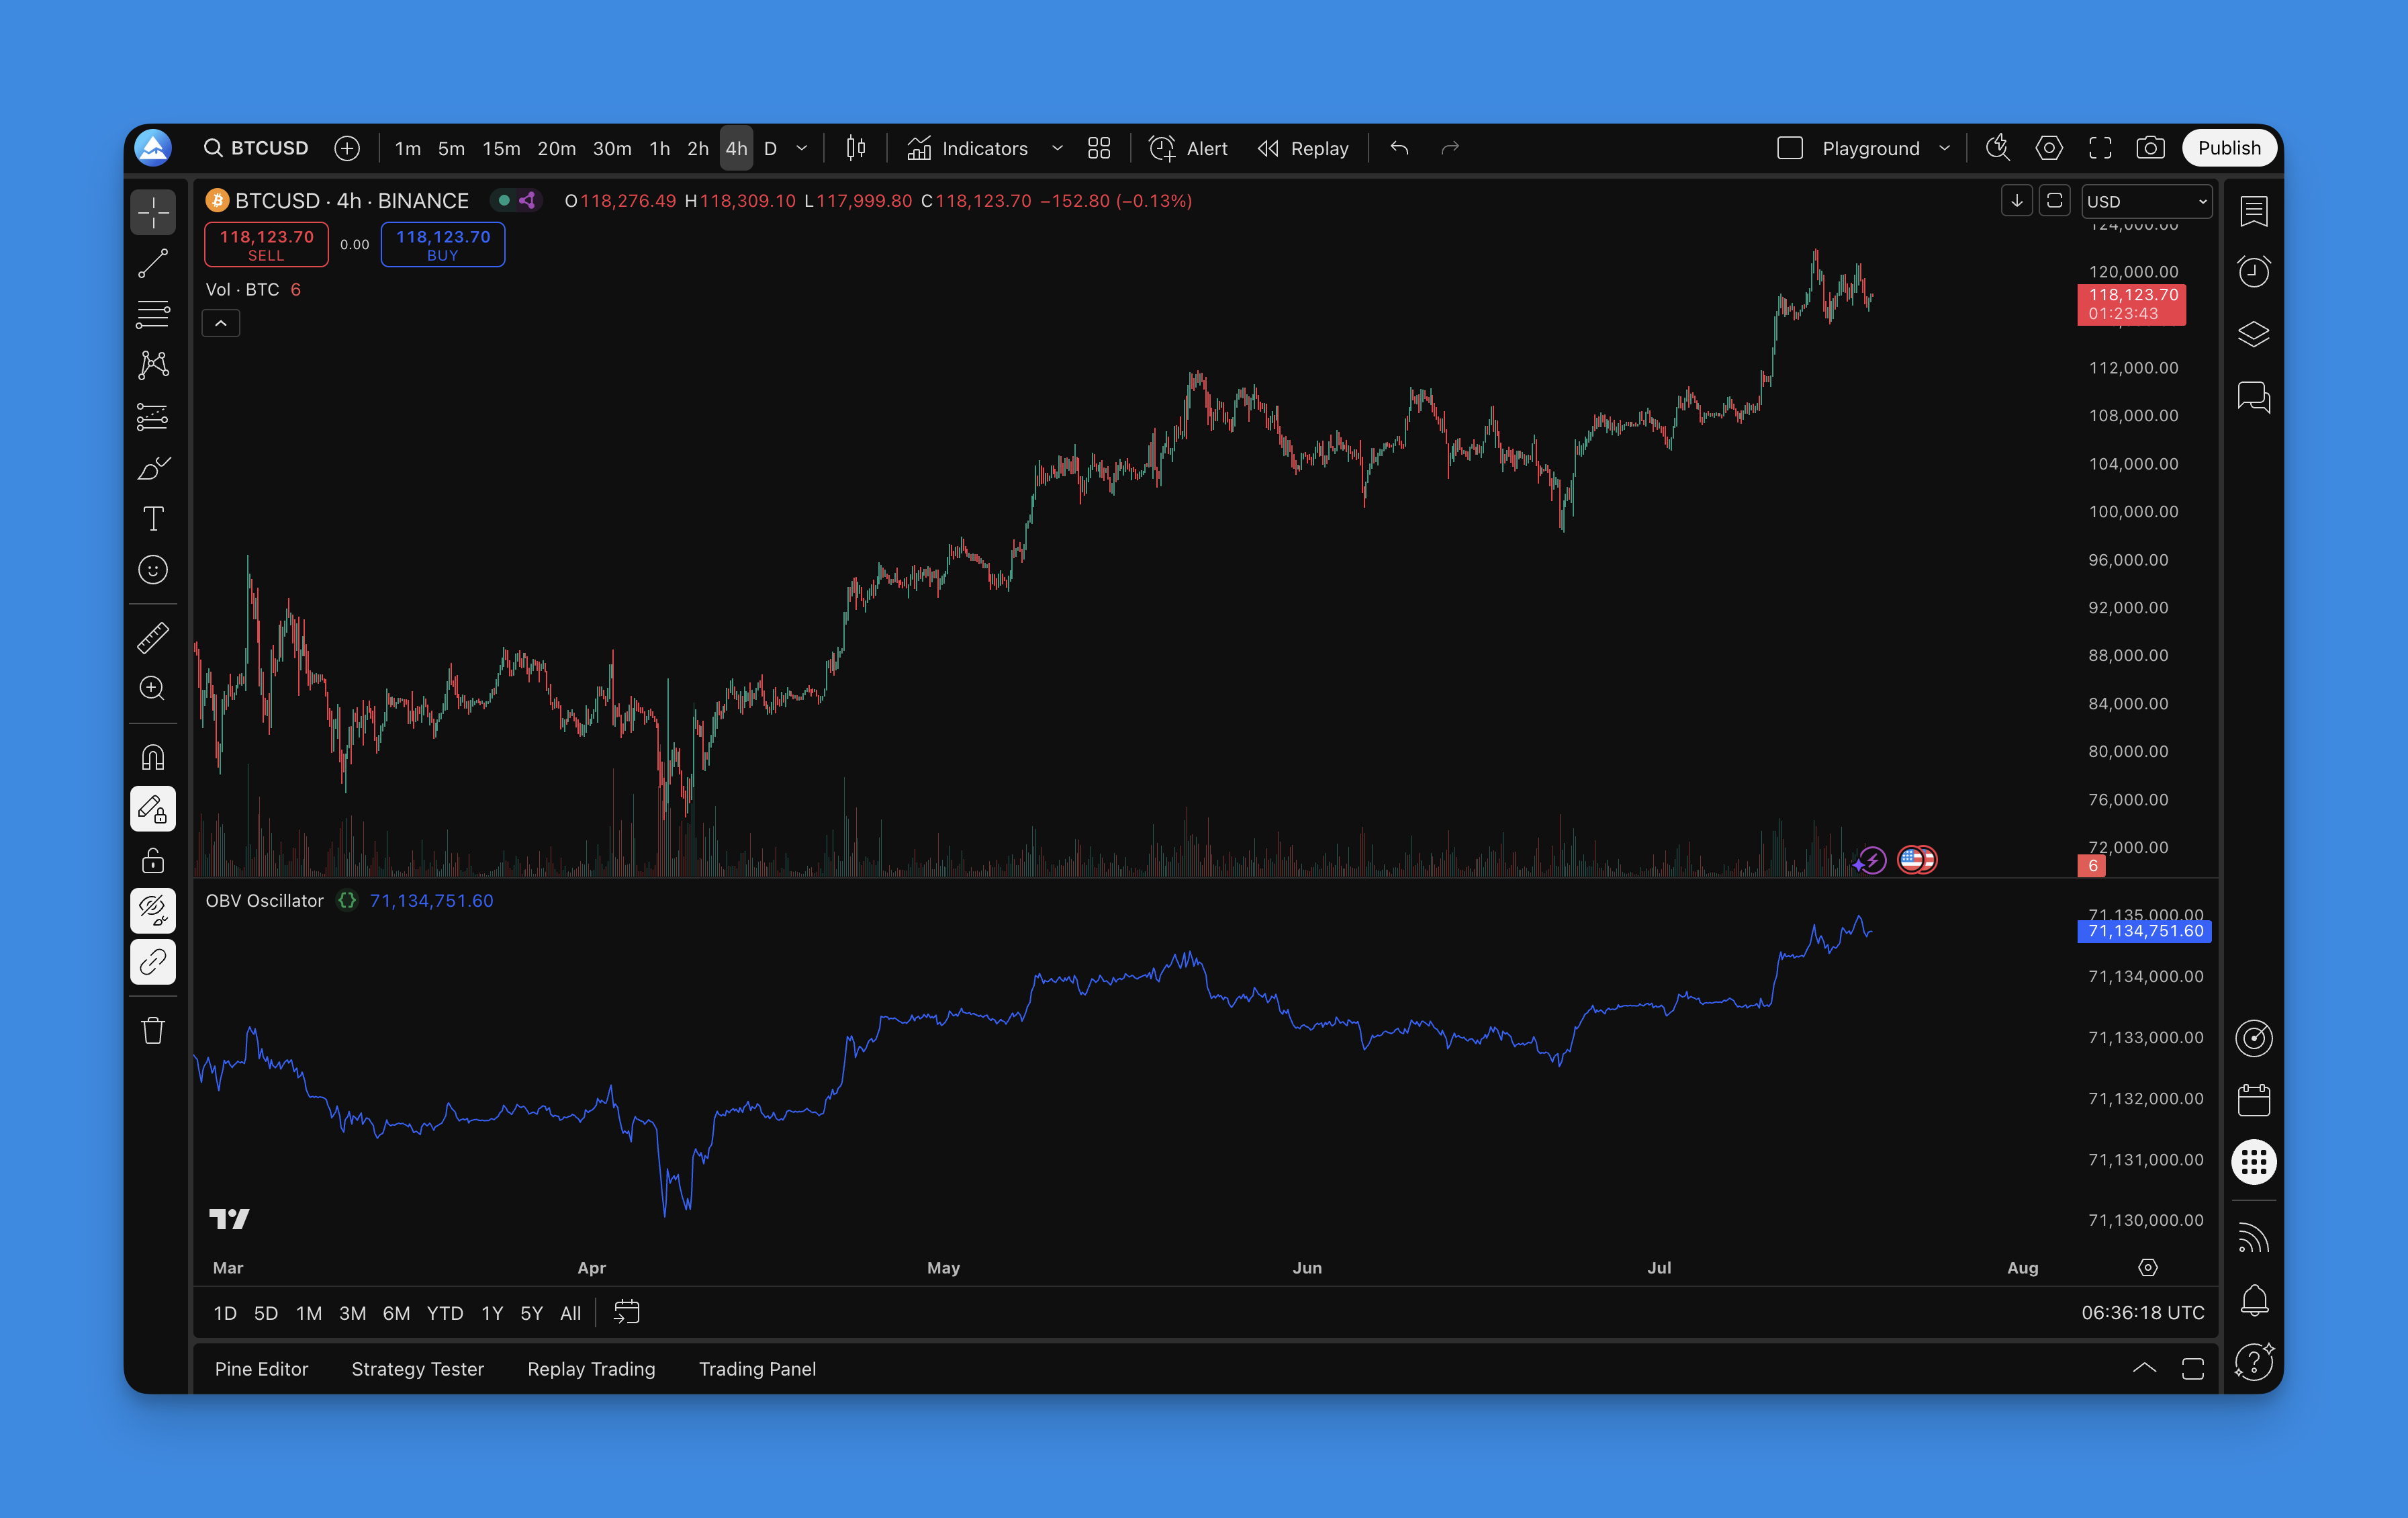Toggle stay in drawing mode
2408x1518 pixels.
click(x=153, y=808)
